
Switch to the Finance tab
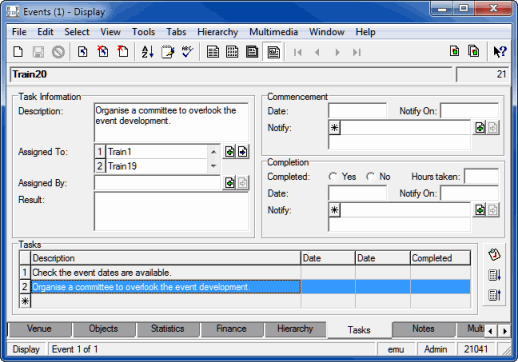(231, 329)
